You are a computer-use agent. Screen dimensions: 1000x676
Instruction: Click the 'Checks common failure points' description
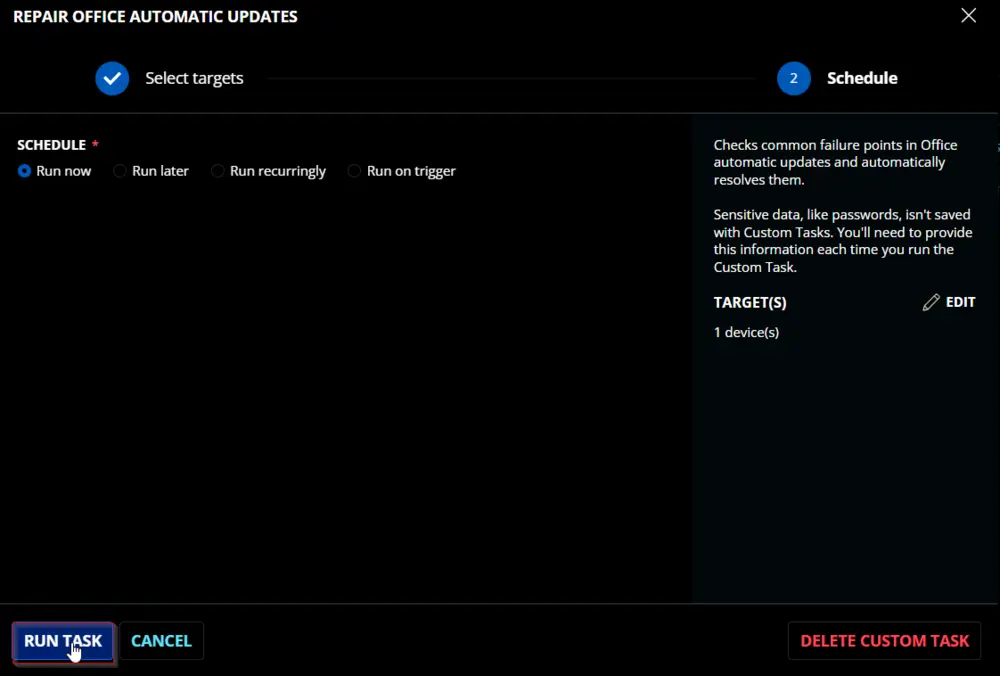pyautogui.click(x=835, y=163)
